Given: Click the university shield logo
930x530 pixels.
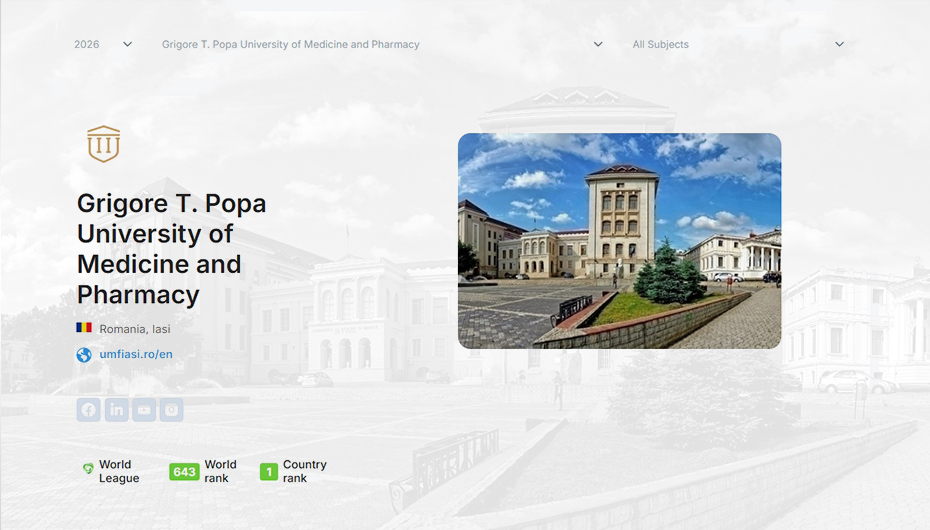Looking at the screenshot, I should 104,144.
